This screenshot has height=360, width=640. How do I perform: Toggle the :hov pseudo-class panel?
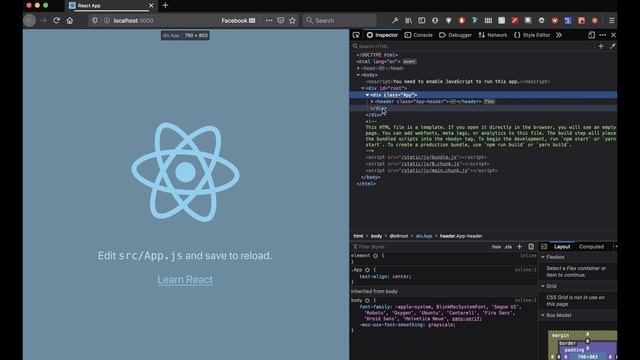[x=496, y=247]
